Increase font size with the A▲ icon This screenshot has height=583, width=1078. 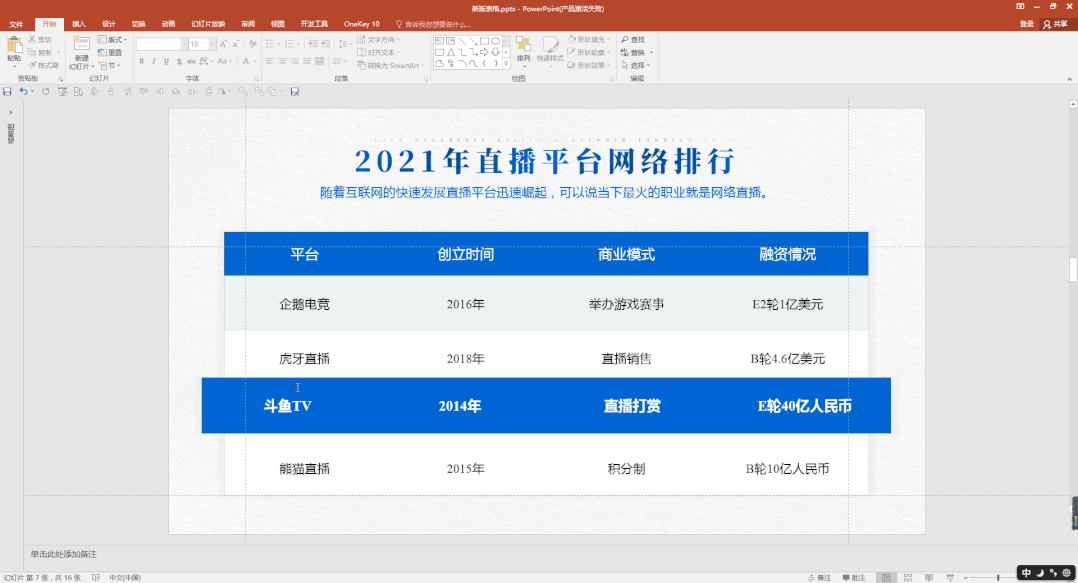point(223,44)
